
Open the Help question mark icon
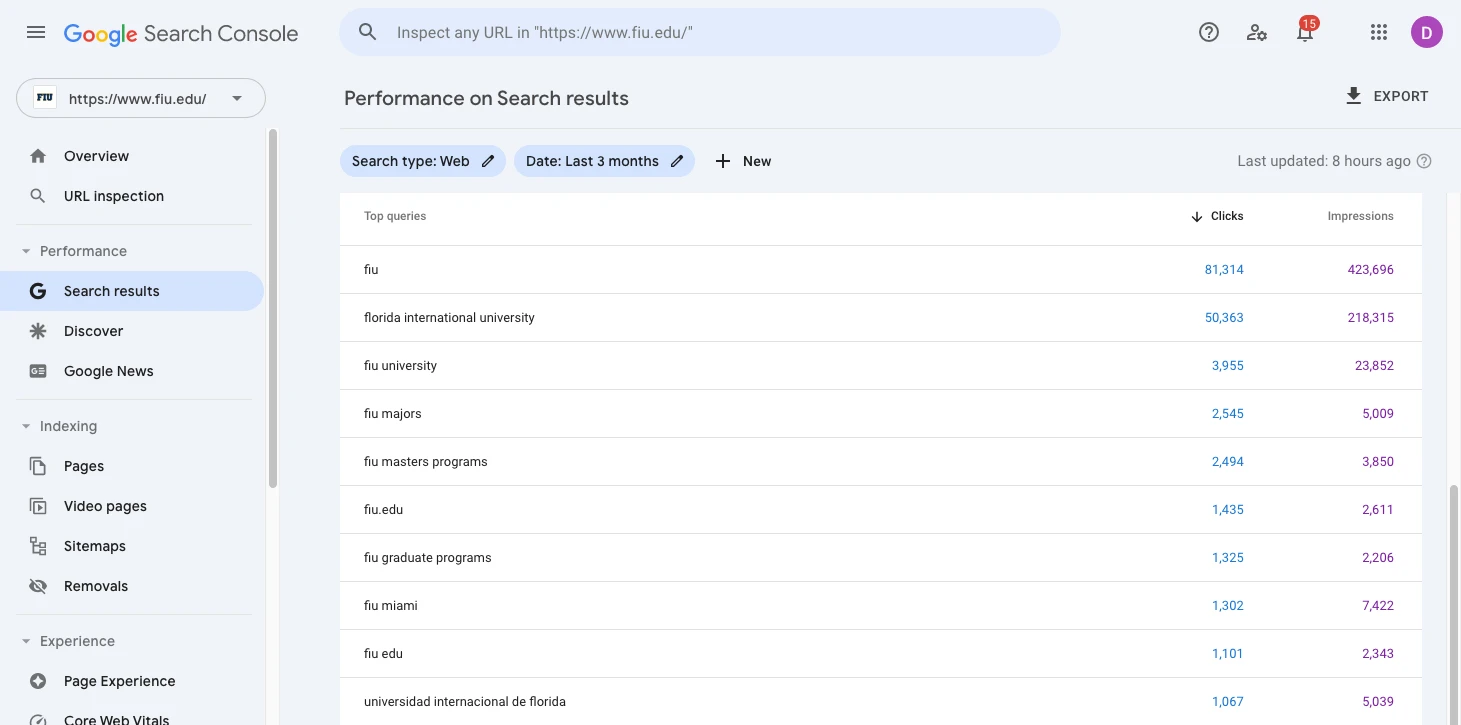(x=1209, y=32)
